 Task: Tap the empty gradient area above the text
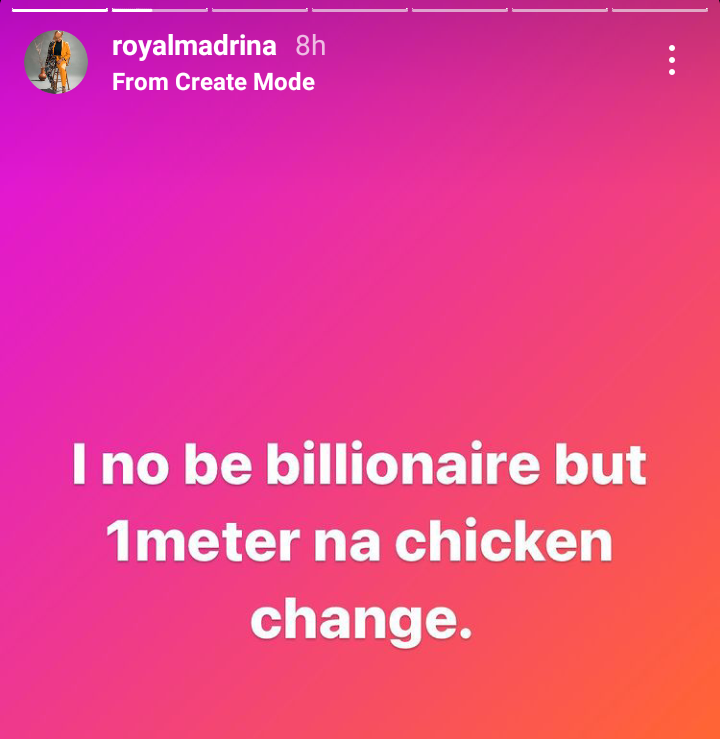pyautogui.click(x=360, y=264)
